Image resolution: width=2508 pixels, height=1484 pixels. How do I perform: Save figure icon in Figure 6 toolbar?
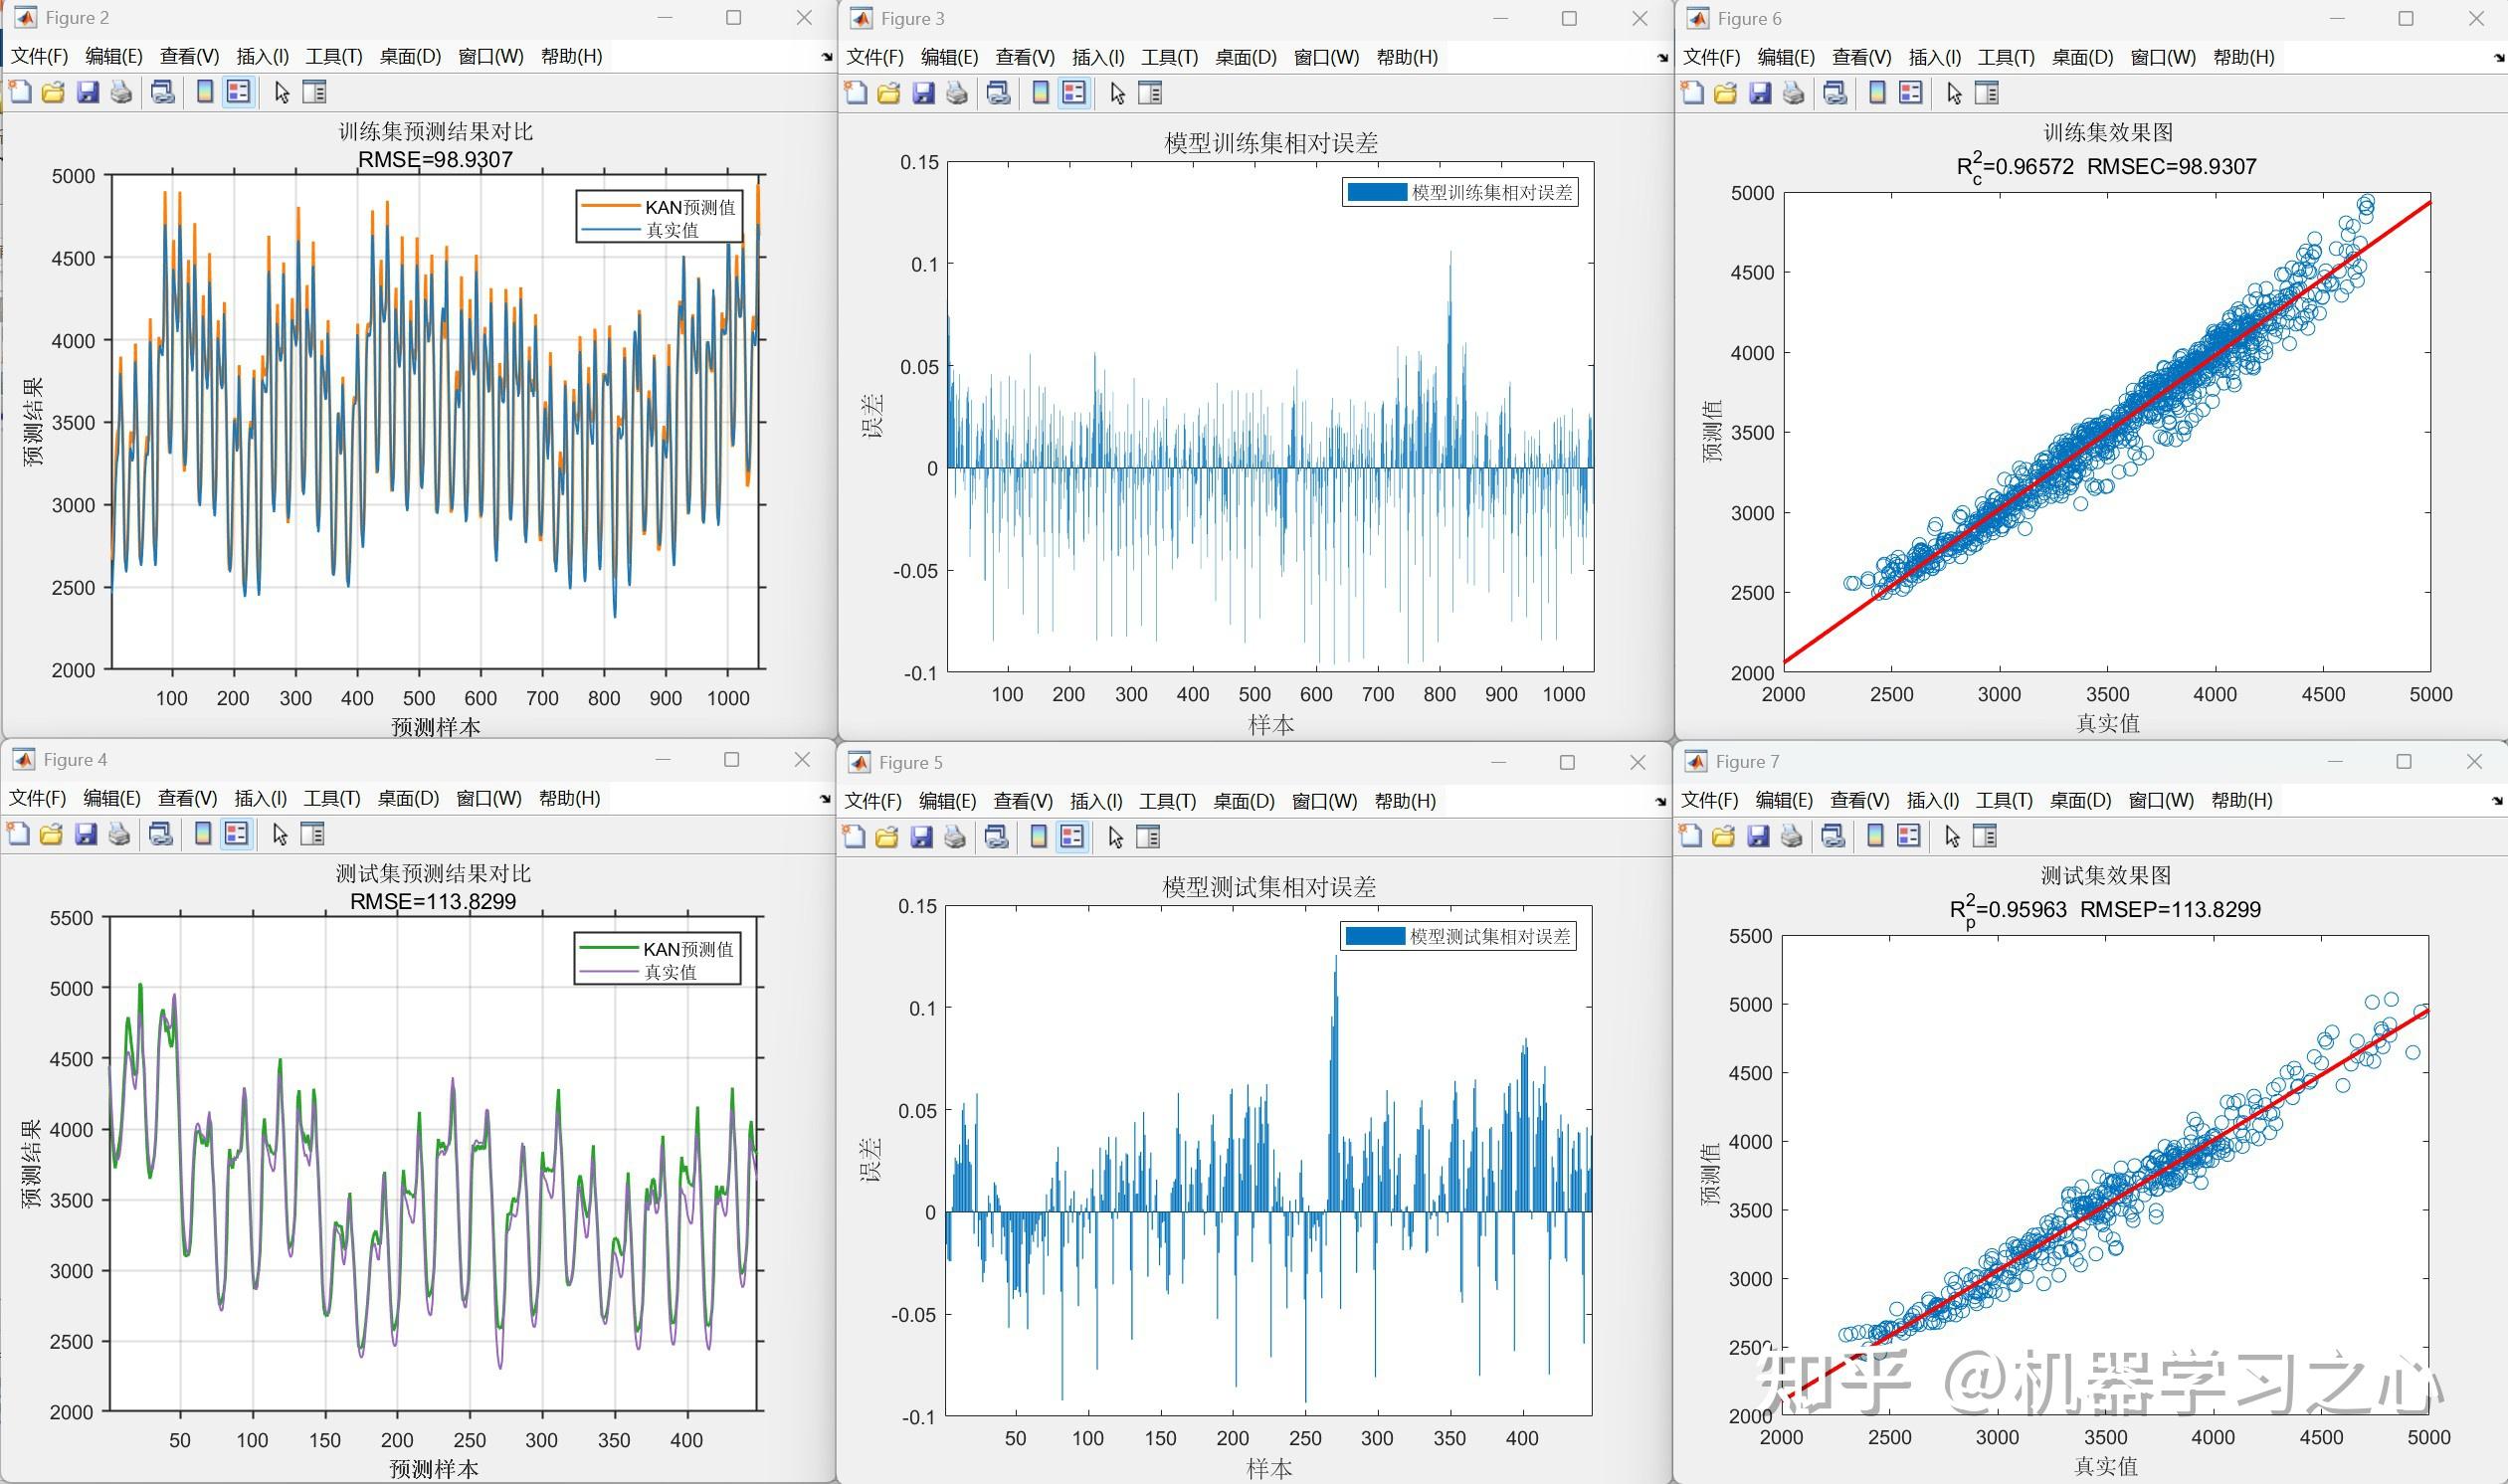tap(1759, 93)
